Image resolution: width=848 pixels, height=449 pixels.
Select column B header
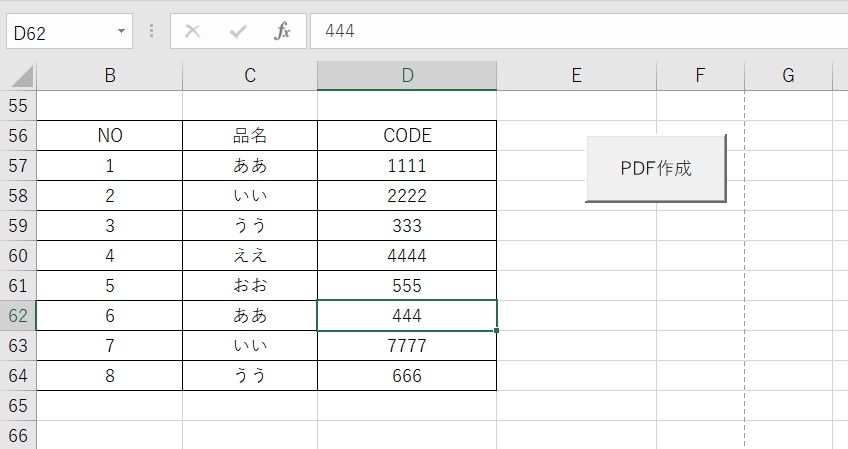tap(110, 75)
